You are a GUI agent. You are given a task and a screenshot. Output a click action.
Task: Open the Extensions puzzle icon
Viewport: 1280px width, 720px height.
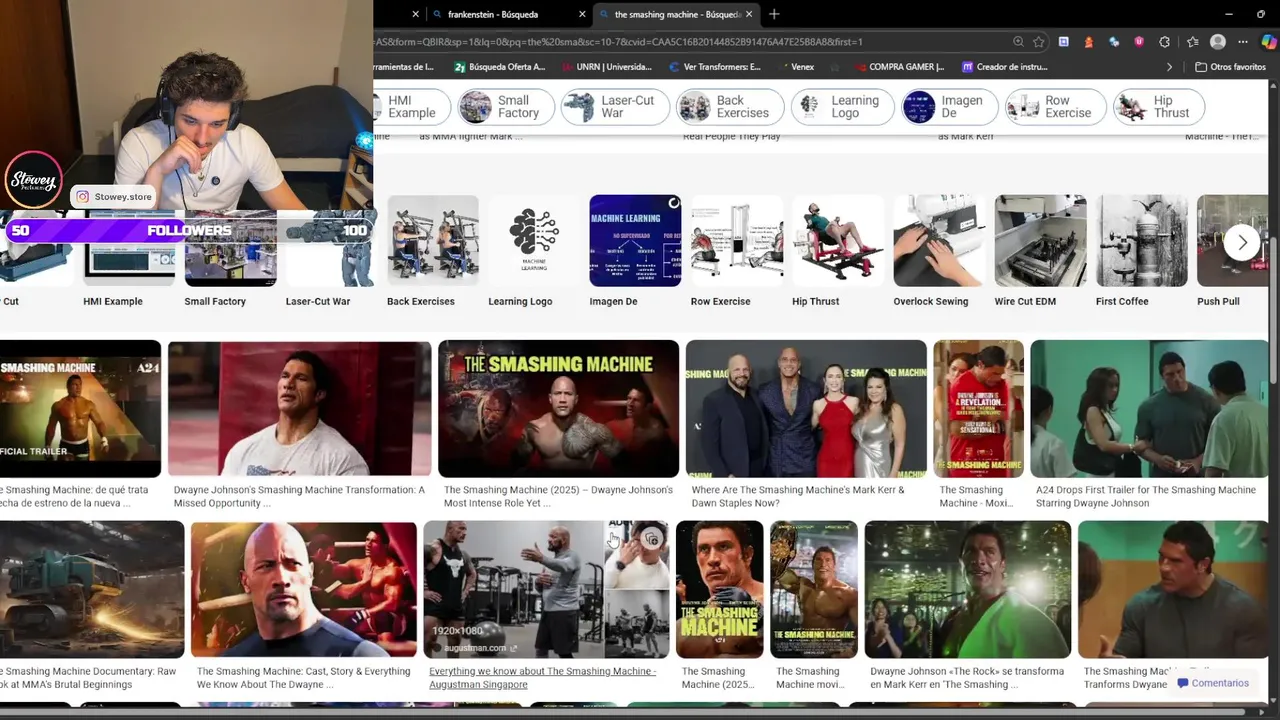point(1164,42)
